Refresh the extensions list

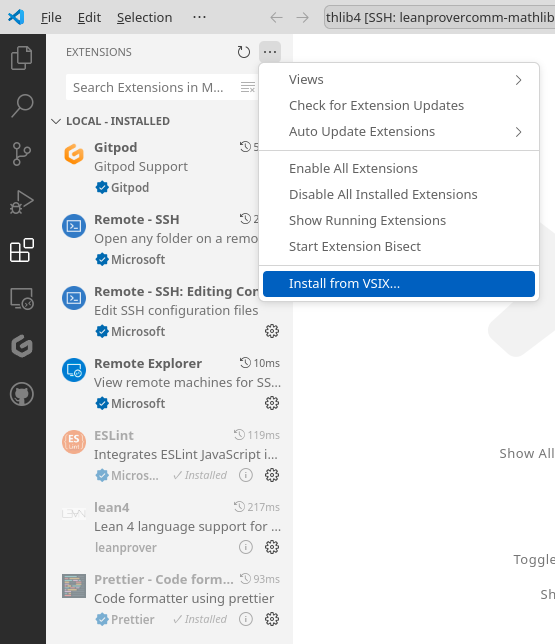point(244,52)
